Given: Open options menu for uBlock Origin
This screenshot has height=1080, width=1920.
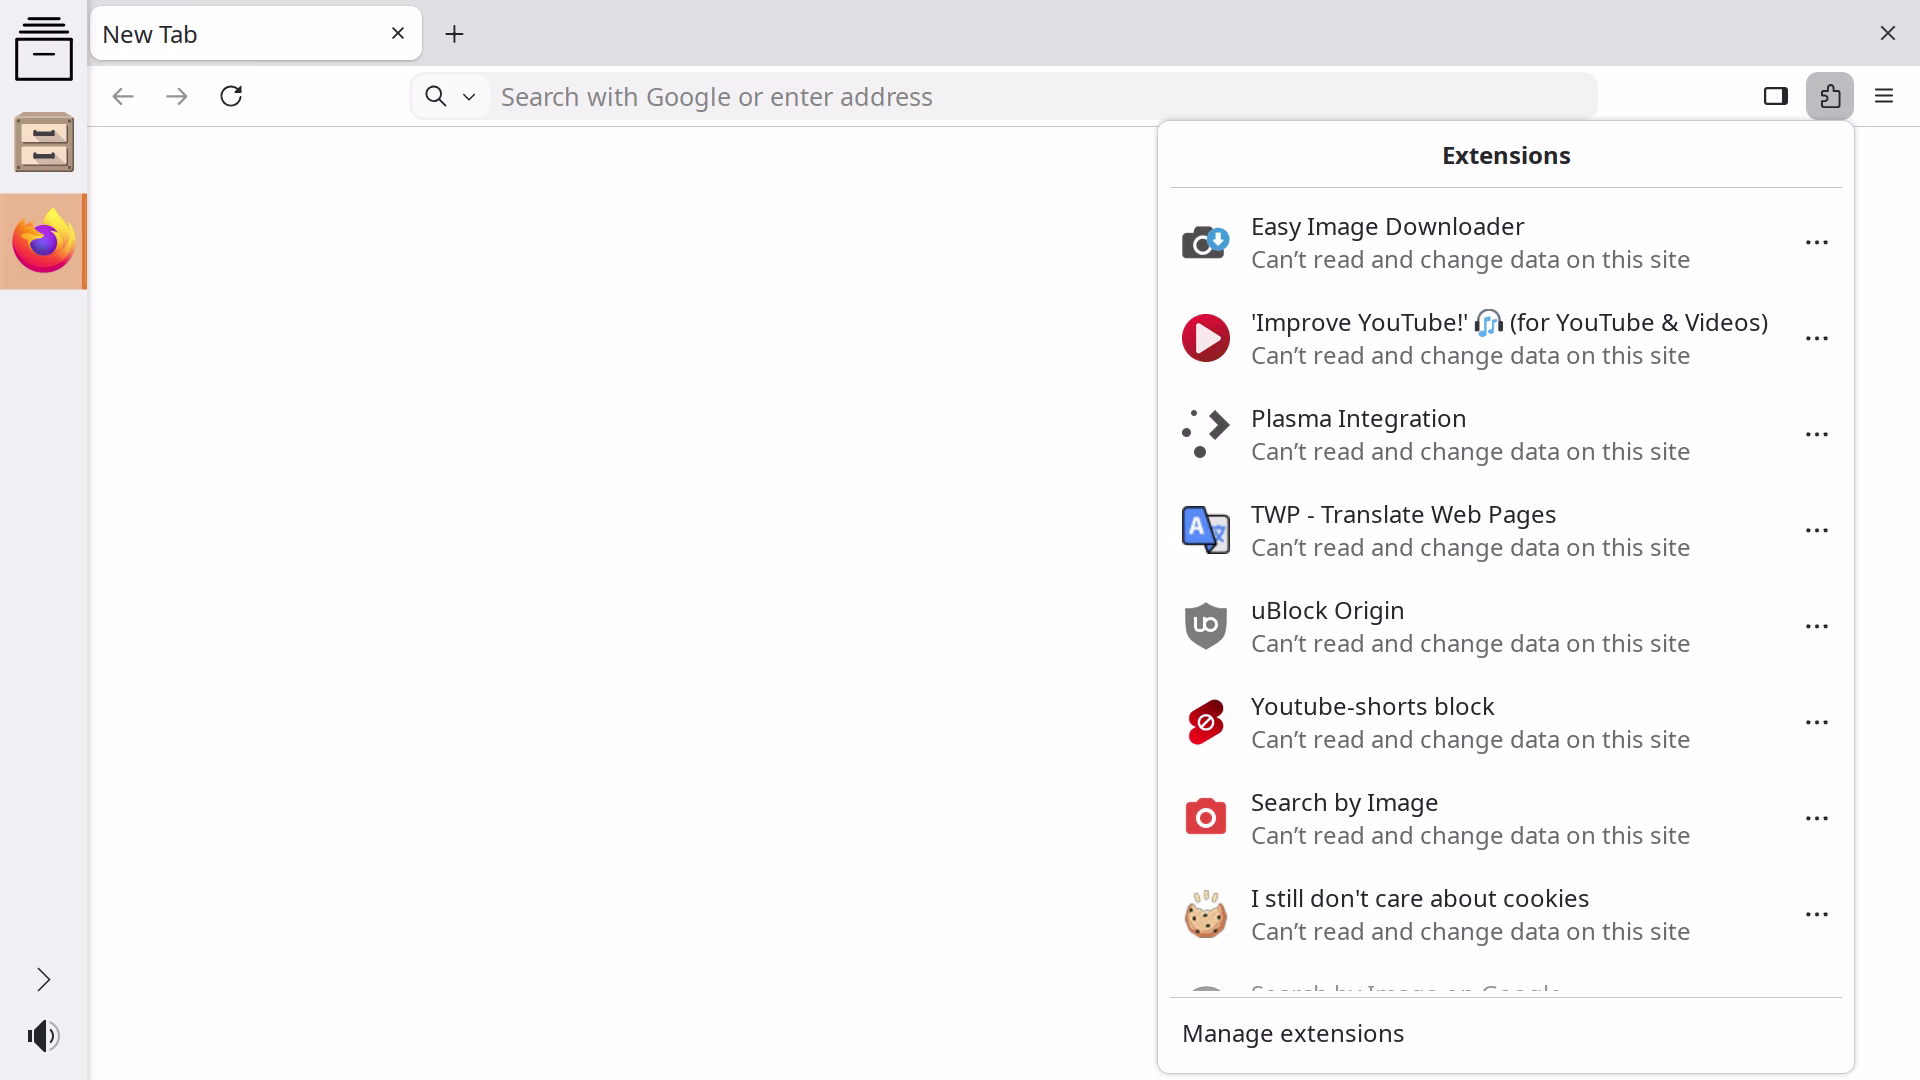Looking at the screenshot, I should (1817, 626).
